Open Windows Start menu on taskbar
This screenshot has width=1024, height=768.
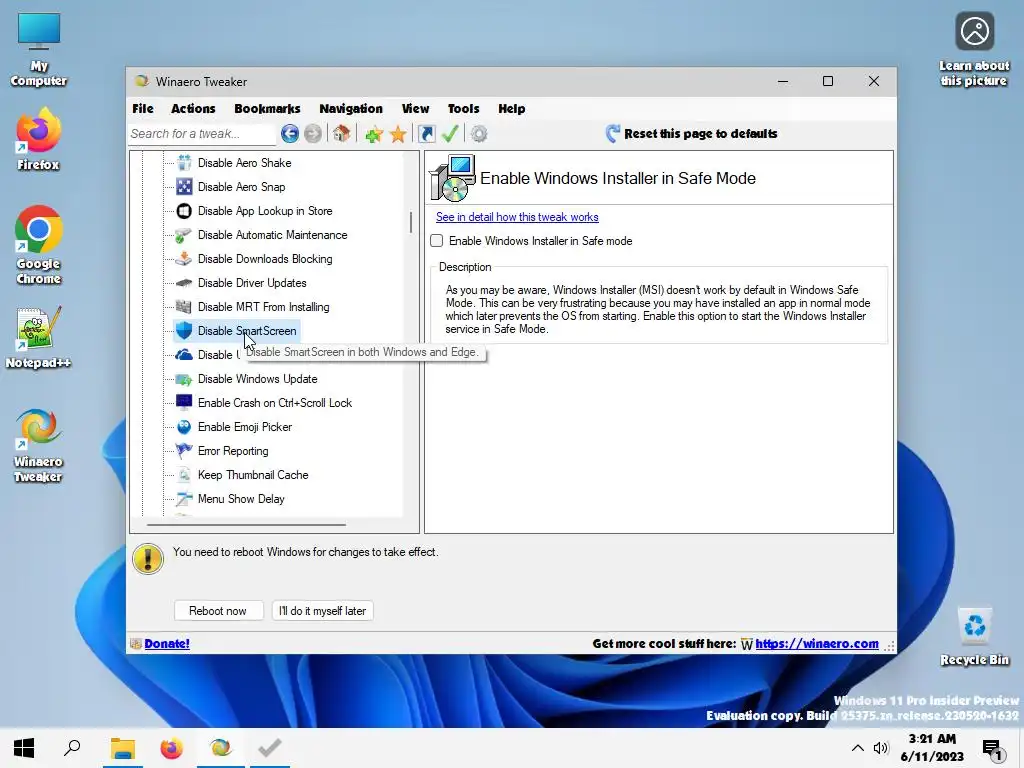pyautogui.click(x=24, y=748)
